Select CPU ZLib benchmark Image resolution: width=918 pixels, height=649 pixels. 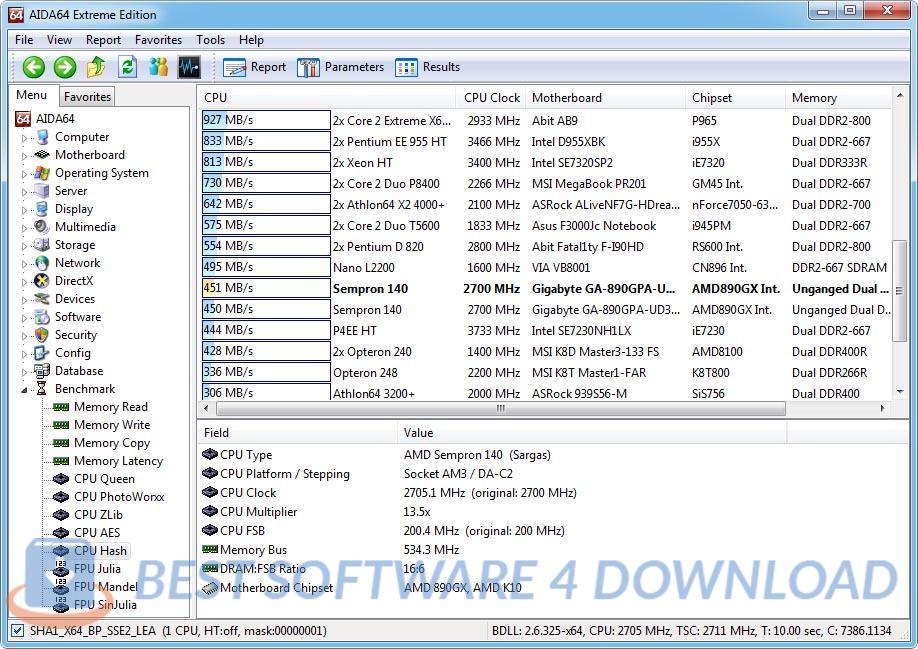(98, 515)
